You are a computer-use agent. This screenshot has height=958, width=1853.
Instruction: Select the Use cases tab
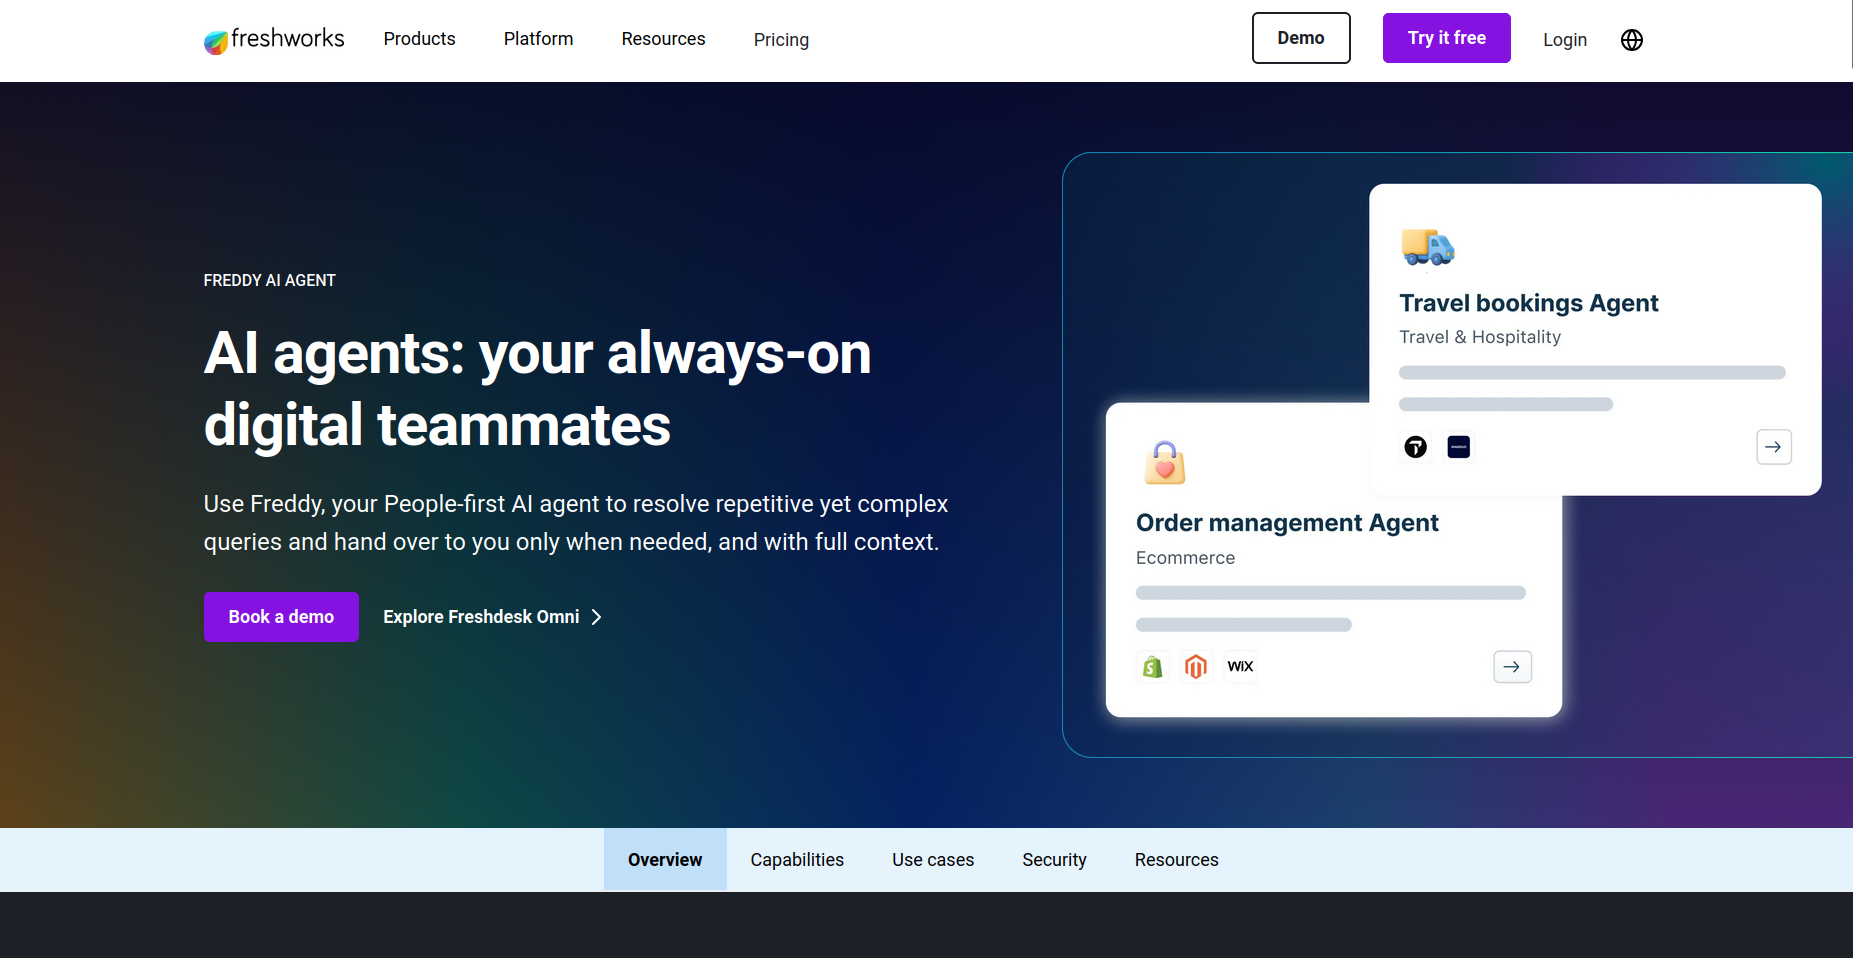pyautogui.click(x=932, y=860)
